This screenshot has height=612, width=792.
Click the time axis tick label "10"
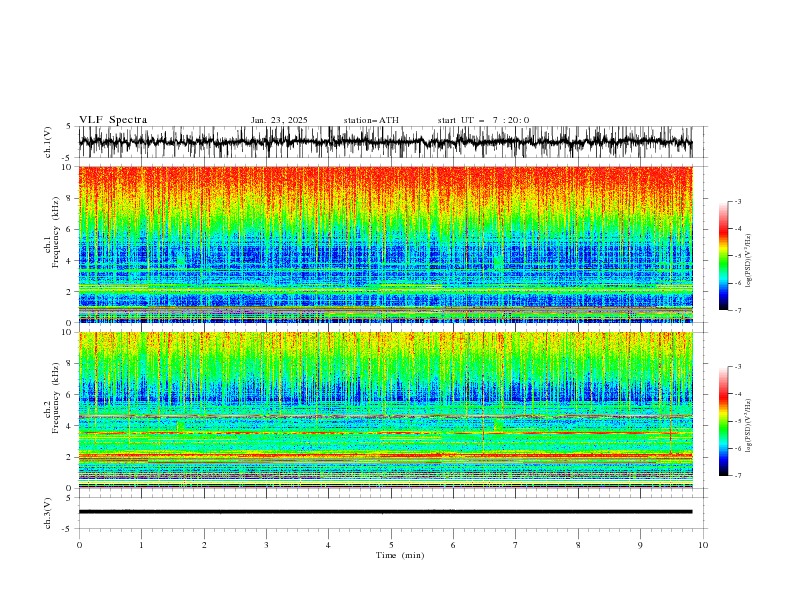click(x=703, y=545)
